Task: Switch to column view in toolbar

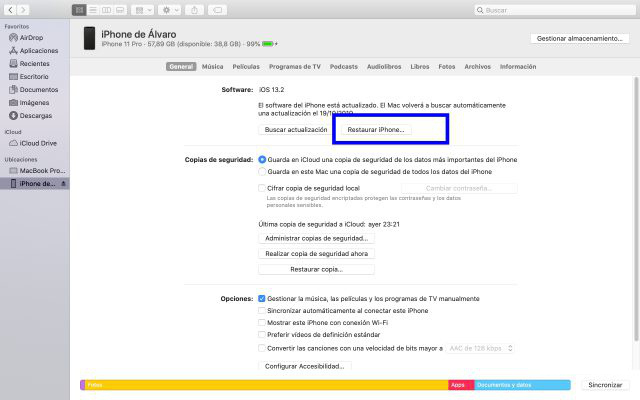Action: point(104,10)
